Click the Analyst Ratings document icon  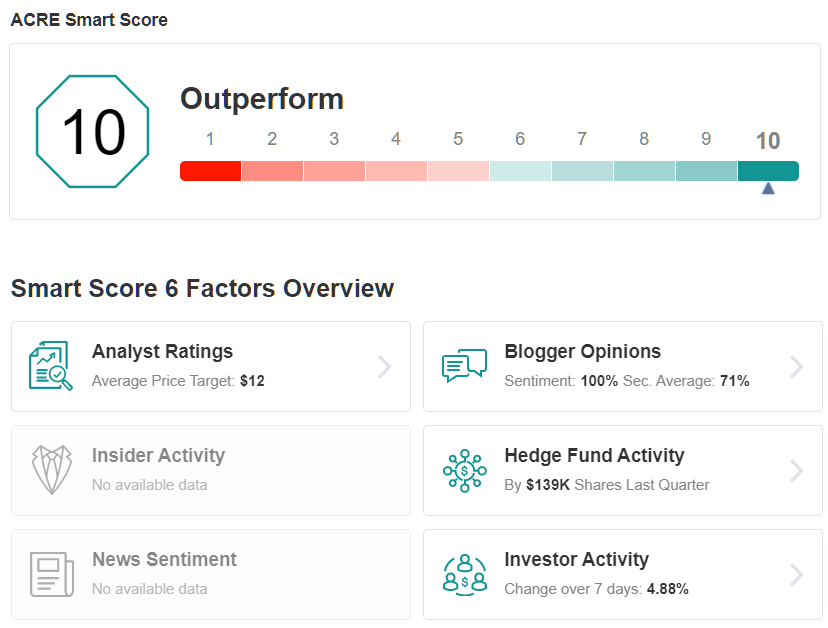coord(51,365)
